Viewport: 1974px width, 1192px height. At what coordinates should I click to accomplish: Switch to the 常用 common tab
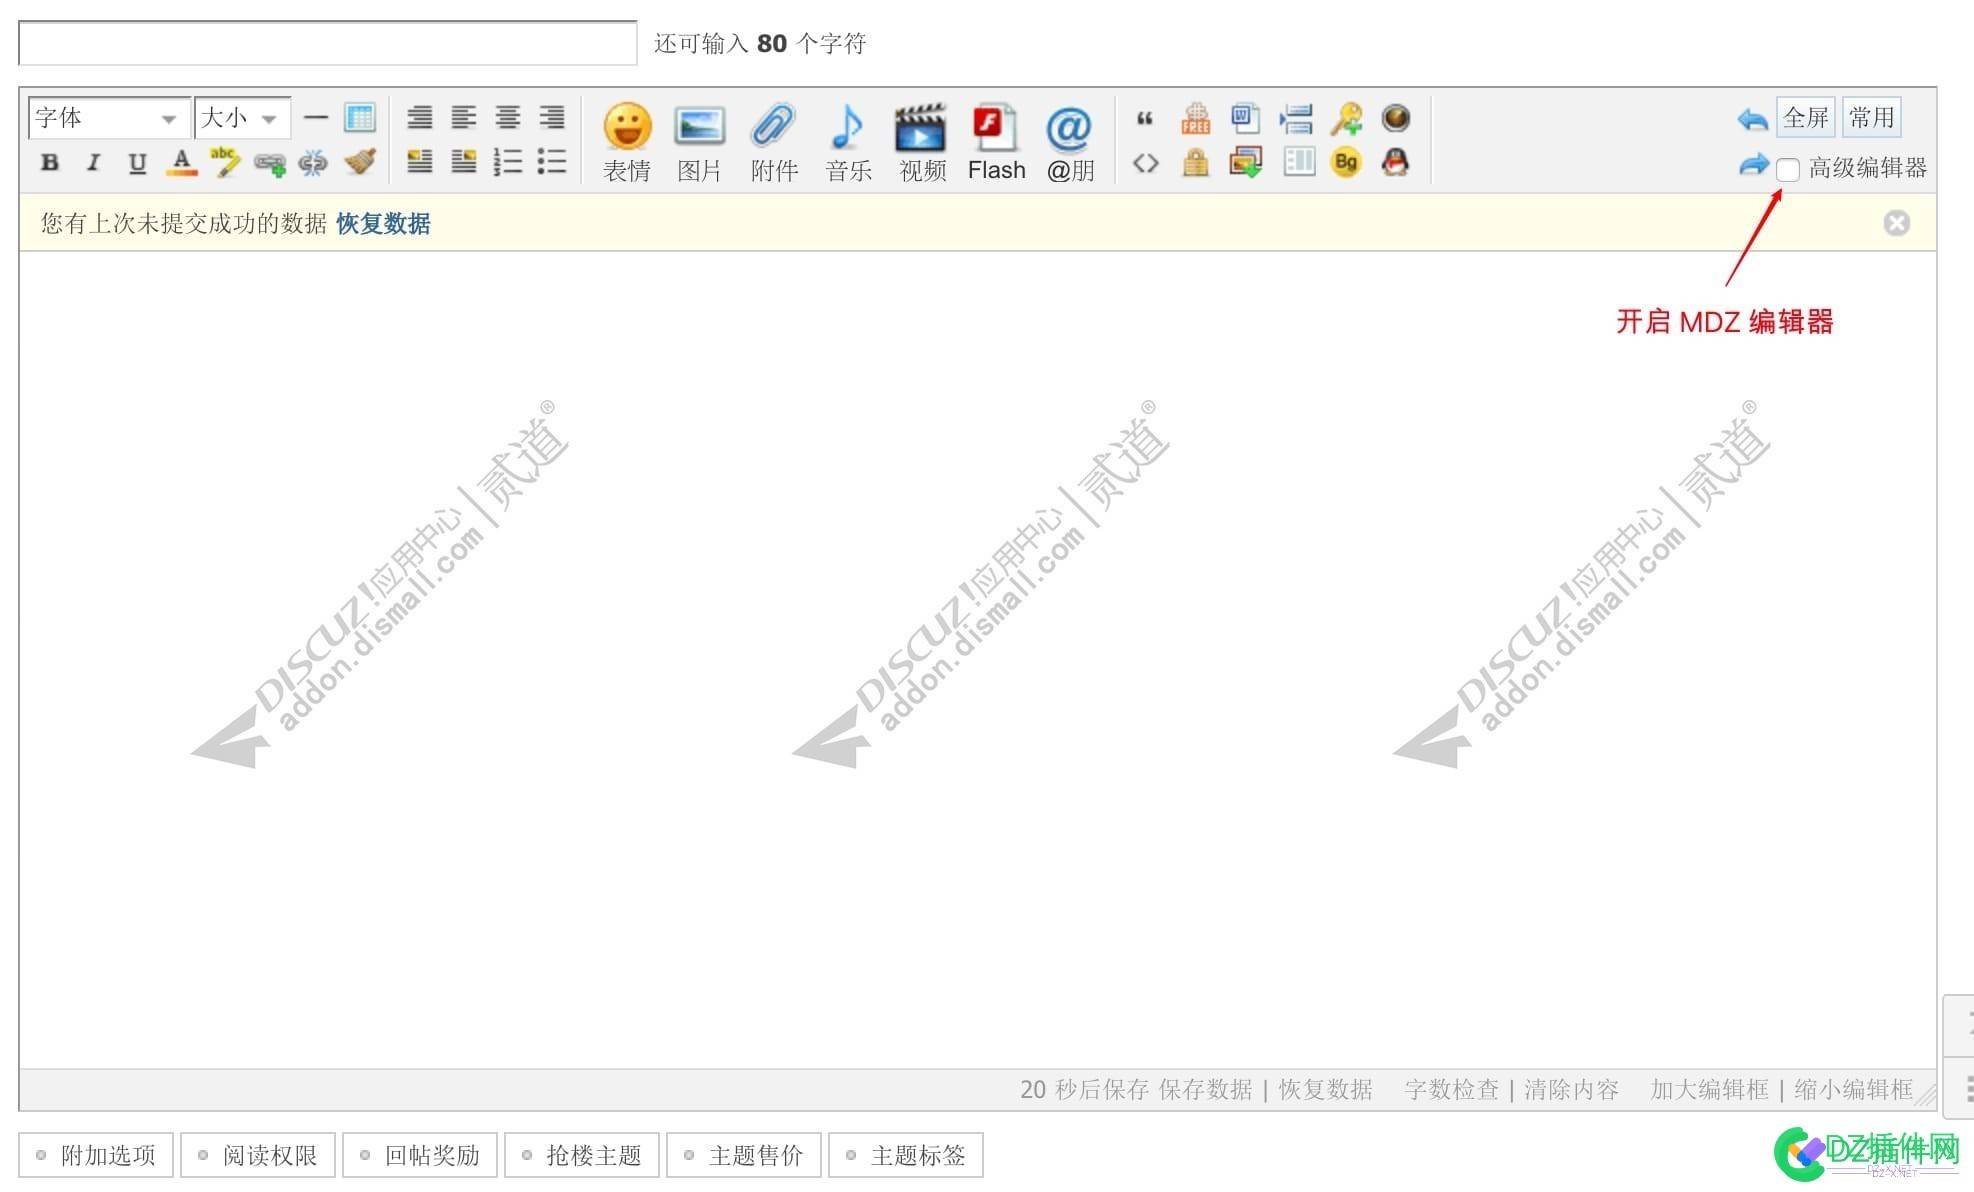pos(1870,117)
